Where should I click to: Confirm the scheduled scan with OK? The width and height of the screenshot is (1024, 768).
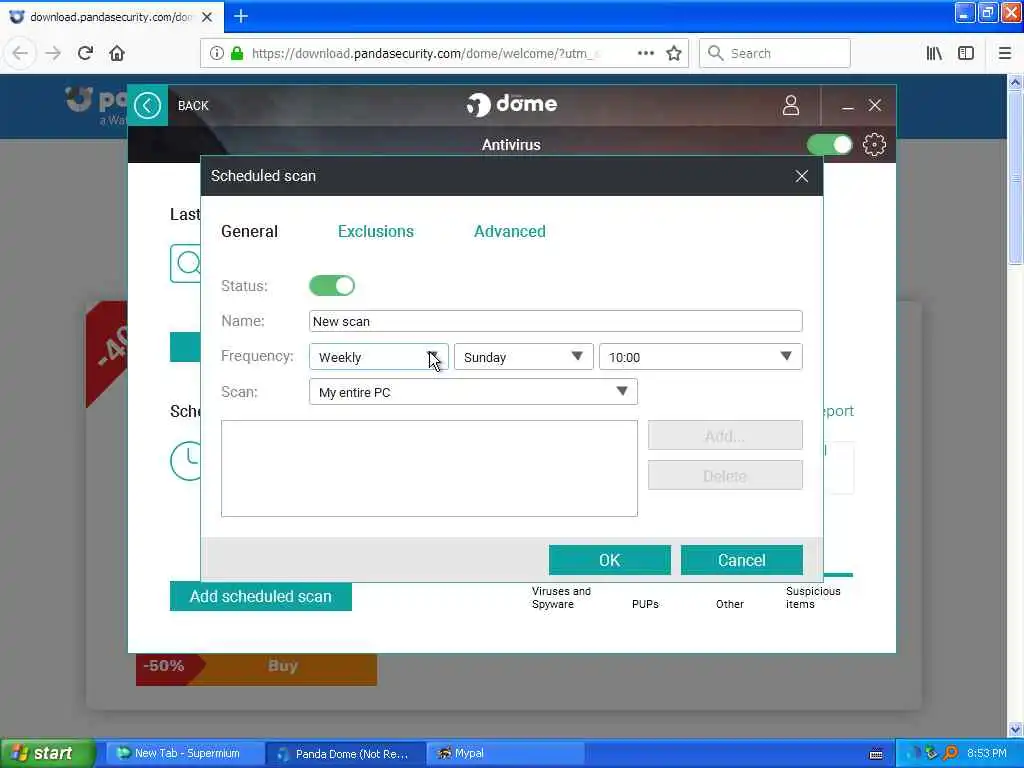click(610, 560)
